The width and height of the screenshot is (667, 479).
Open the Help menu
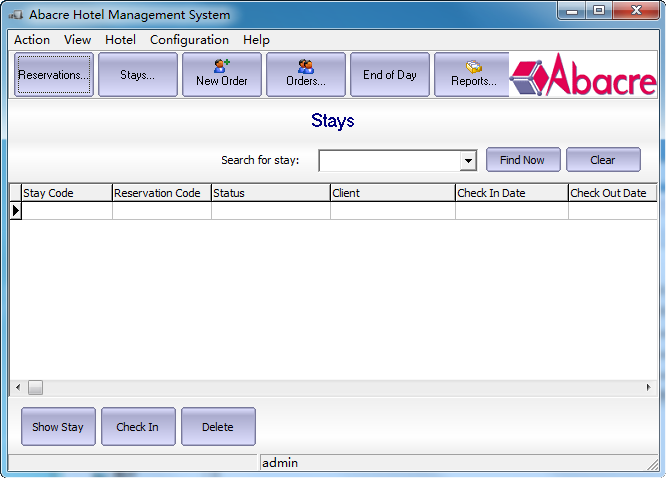click(x=256, y=40)
